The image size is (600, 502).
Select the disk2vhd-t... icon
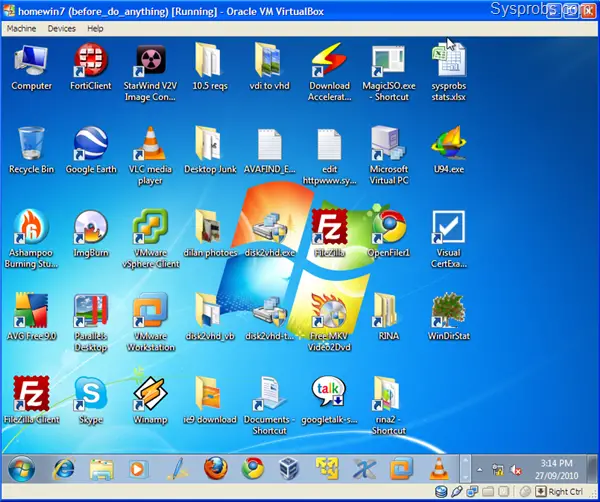tap(270, 318)
